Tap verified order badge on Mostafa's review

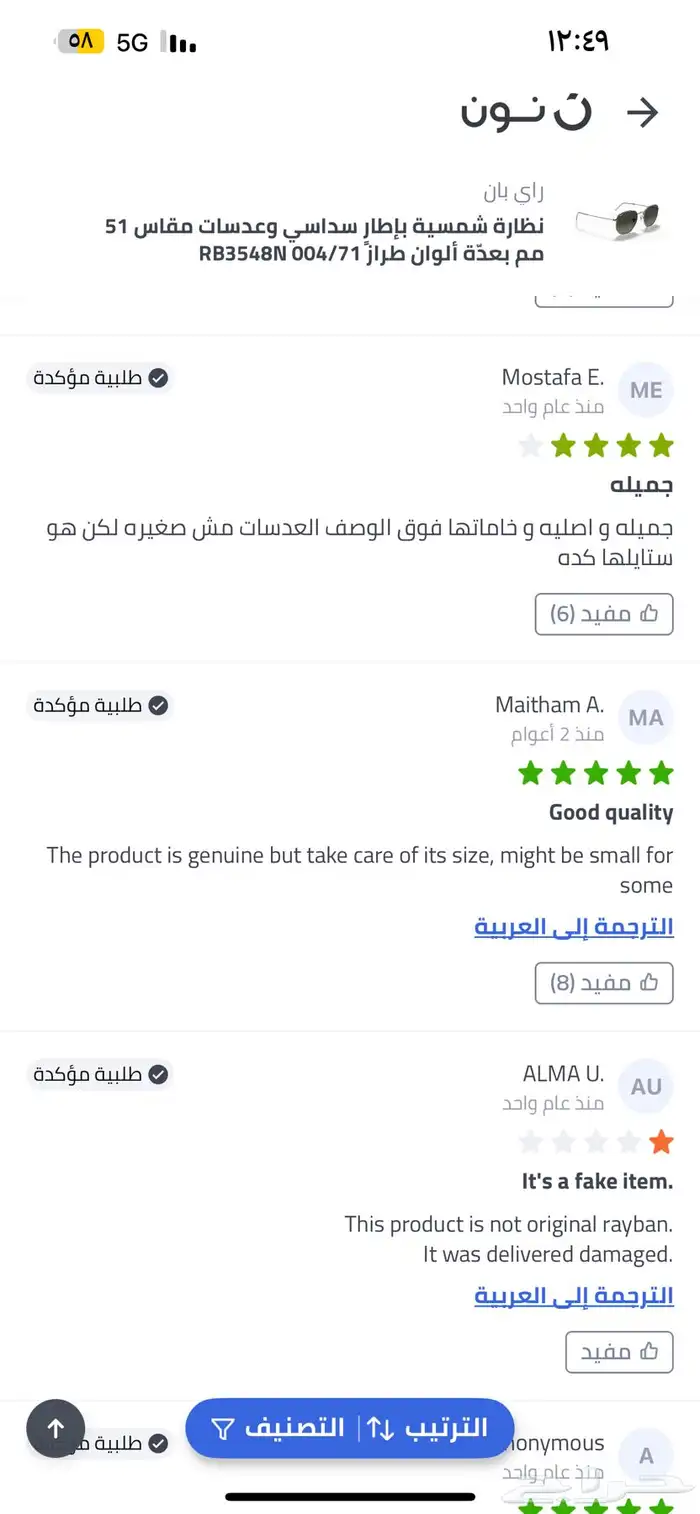click(100, 377)
